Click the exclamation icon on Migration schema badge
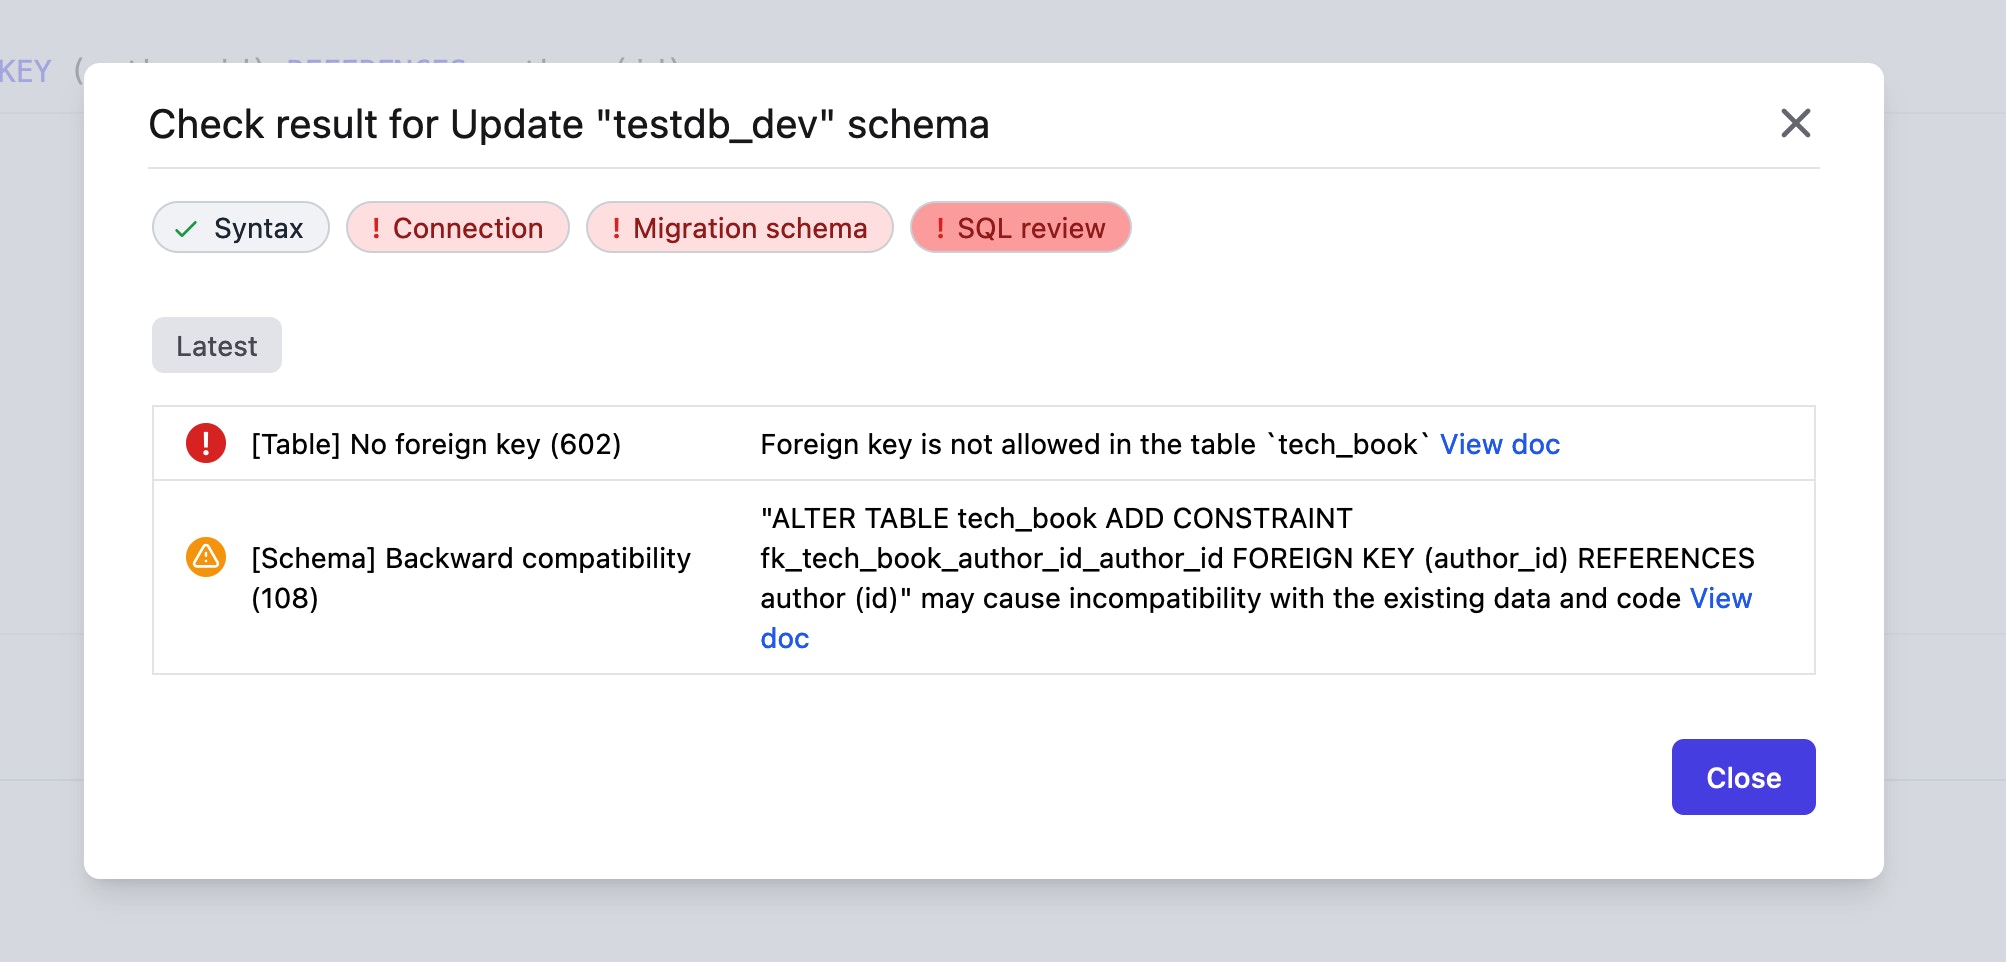Viewport: 2006px width, 962px height. (x=617, y=228)
